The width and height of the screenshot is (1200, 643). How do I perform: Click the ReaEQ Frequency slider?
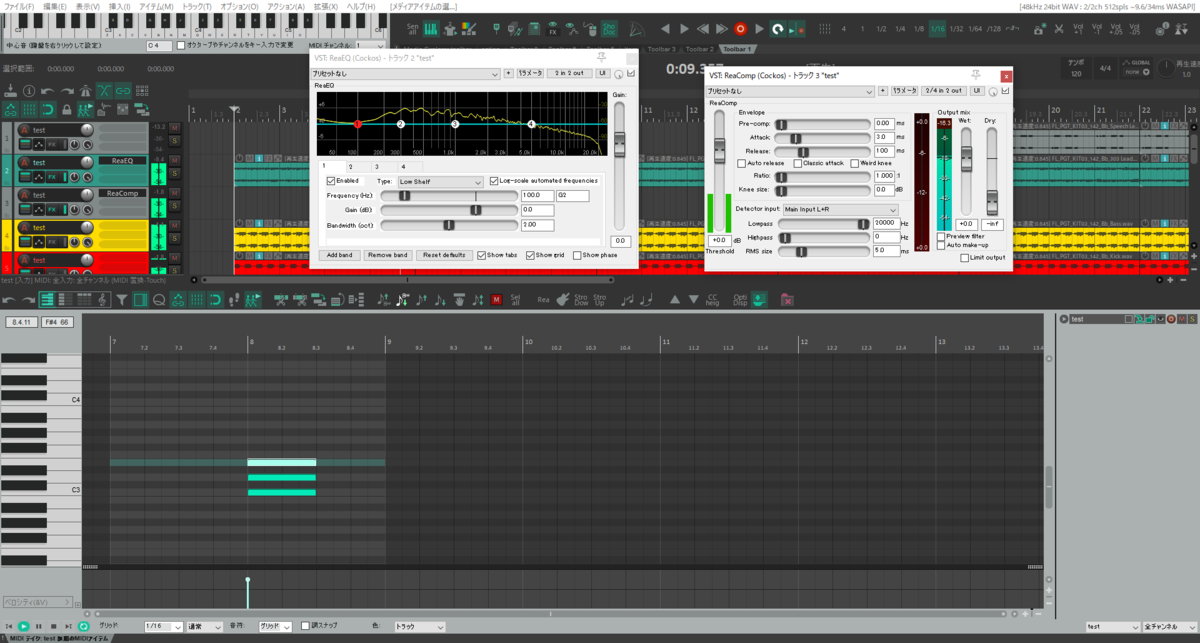448,195
